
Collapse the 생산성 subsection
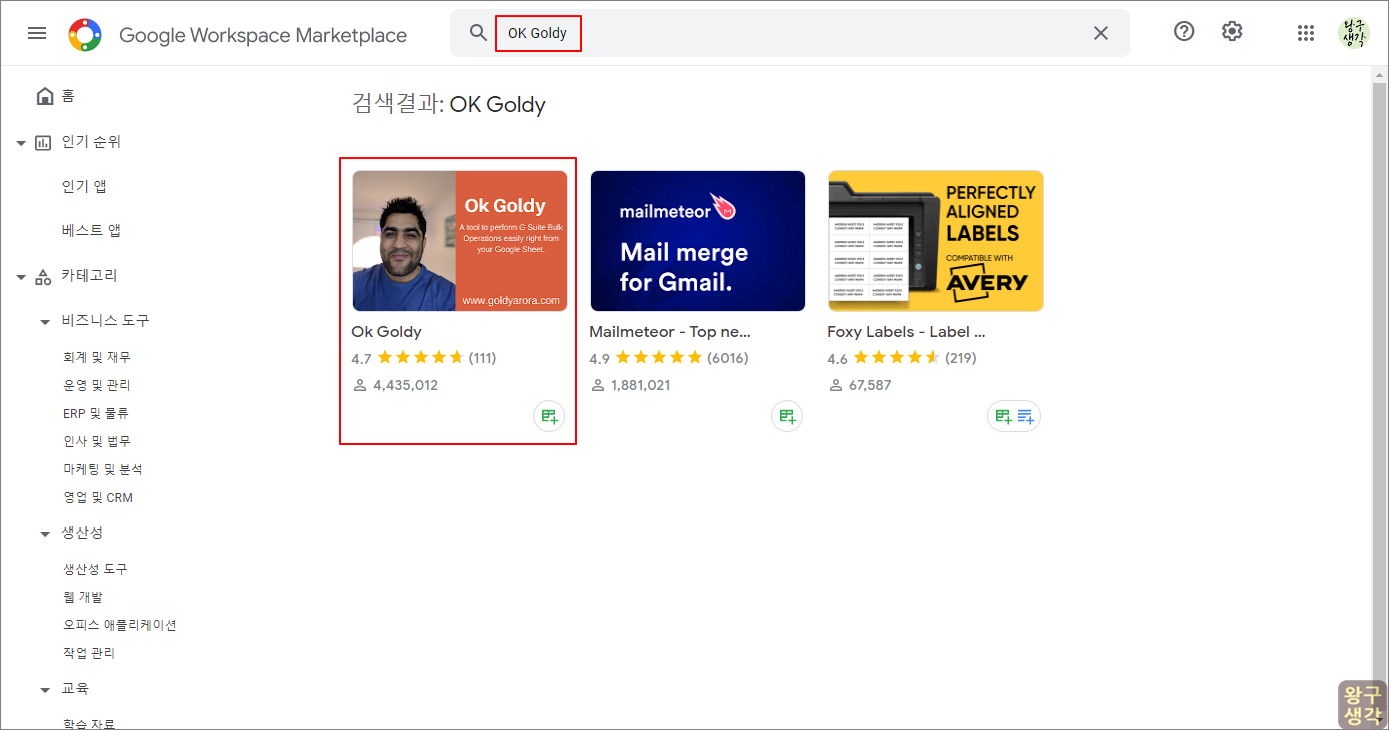point(45,534)
